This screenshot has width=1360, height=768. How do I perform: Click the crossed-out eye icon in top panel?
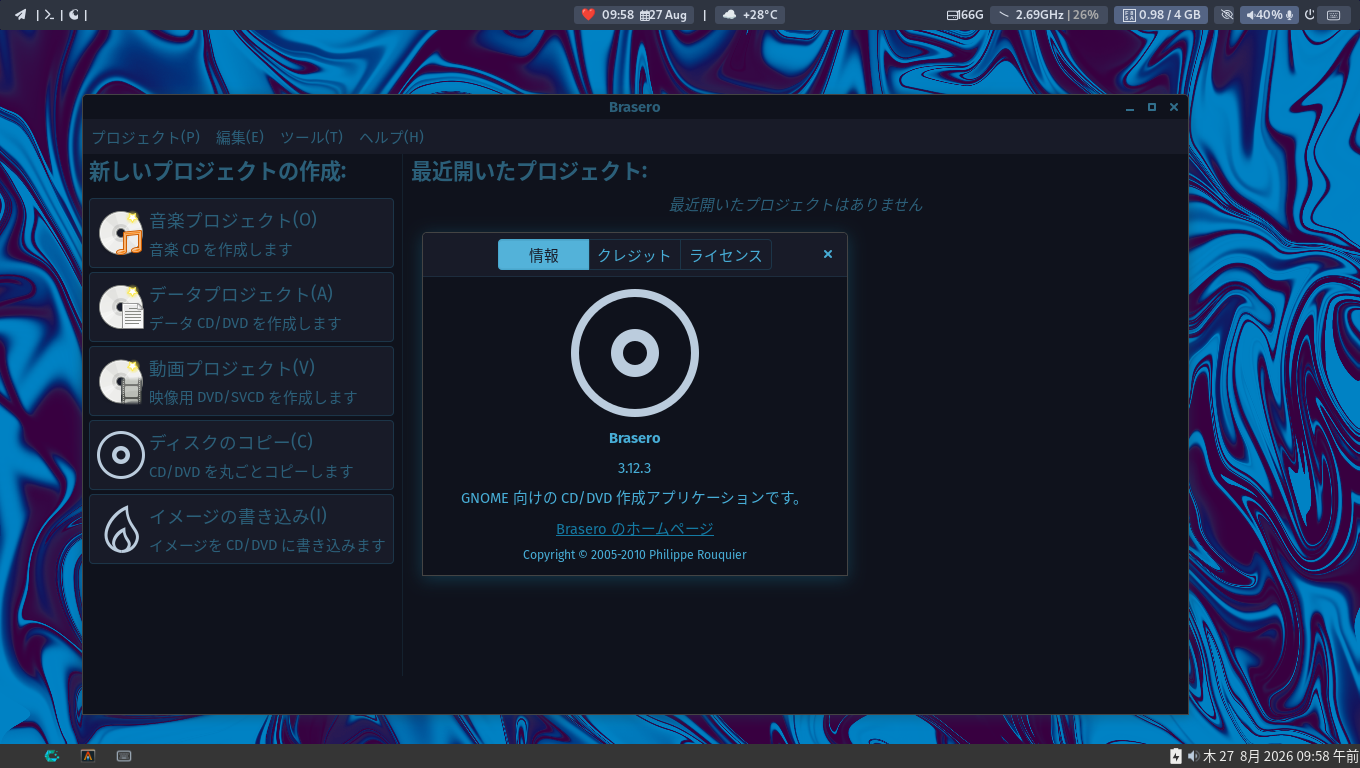pyautogui.click(x=1227, y=15)
